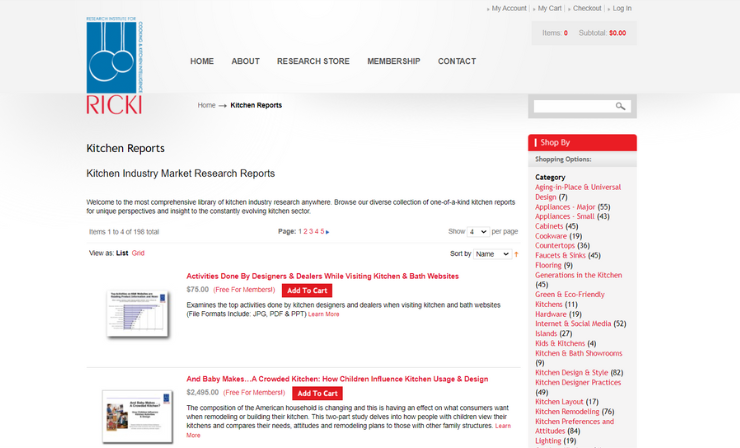Go to page 3 of results
The height and width of the screenshot is (448, 740).
pyautogui.click(x=311, y=232)
